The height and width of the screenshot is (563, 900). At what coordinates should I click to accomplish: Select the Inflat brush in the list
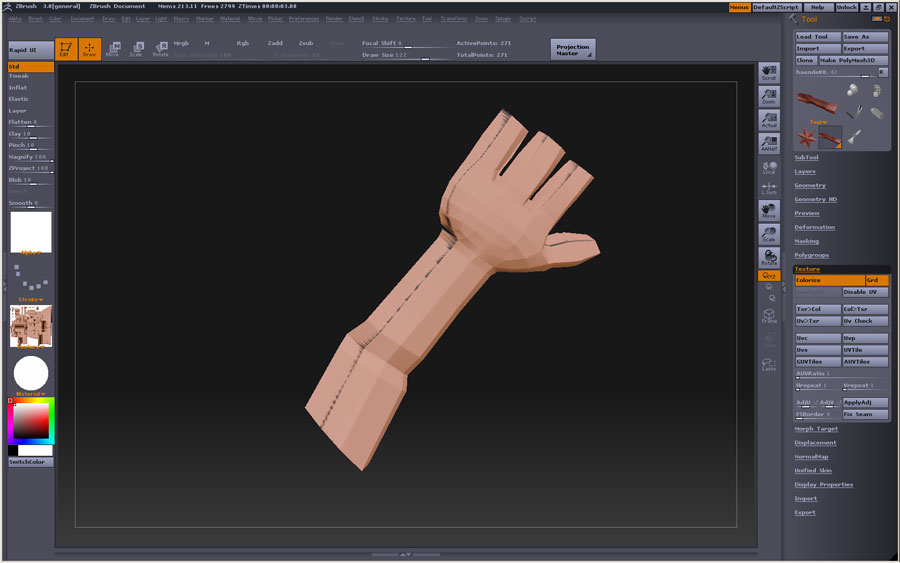click(19, 88)
